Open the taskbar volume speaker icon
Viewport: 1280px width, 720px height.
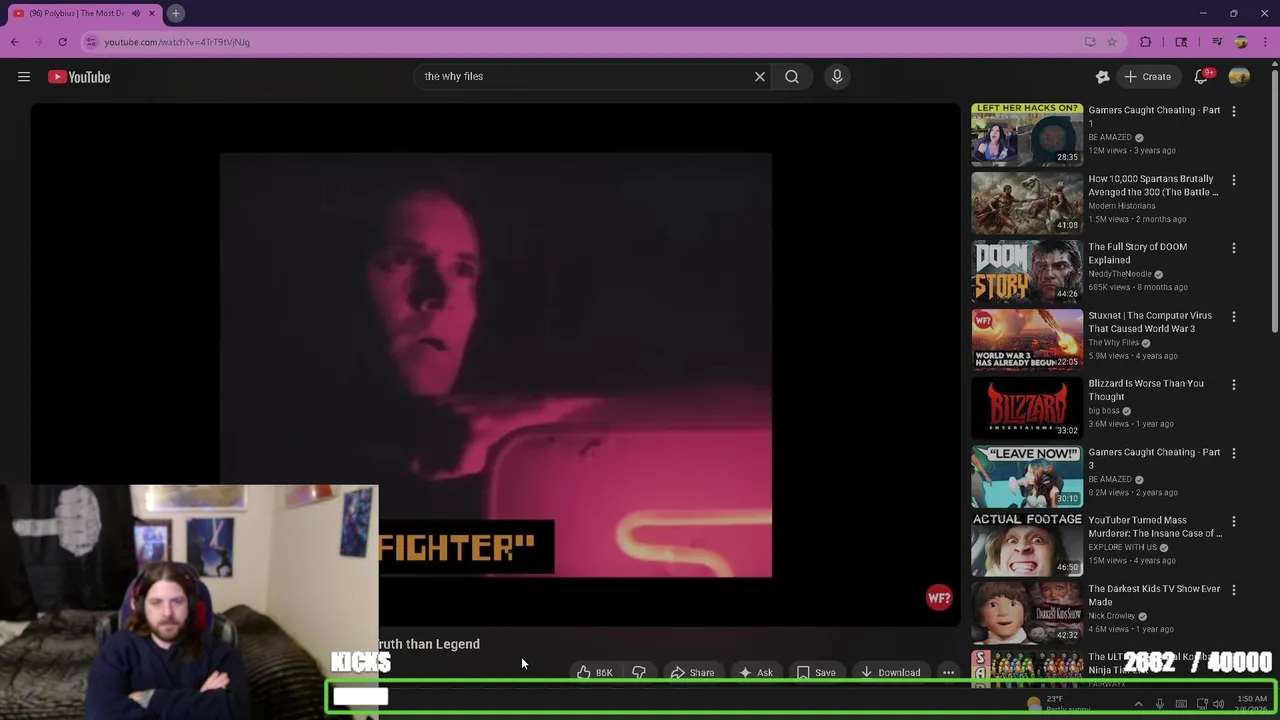pos(1218,704)
